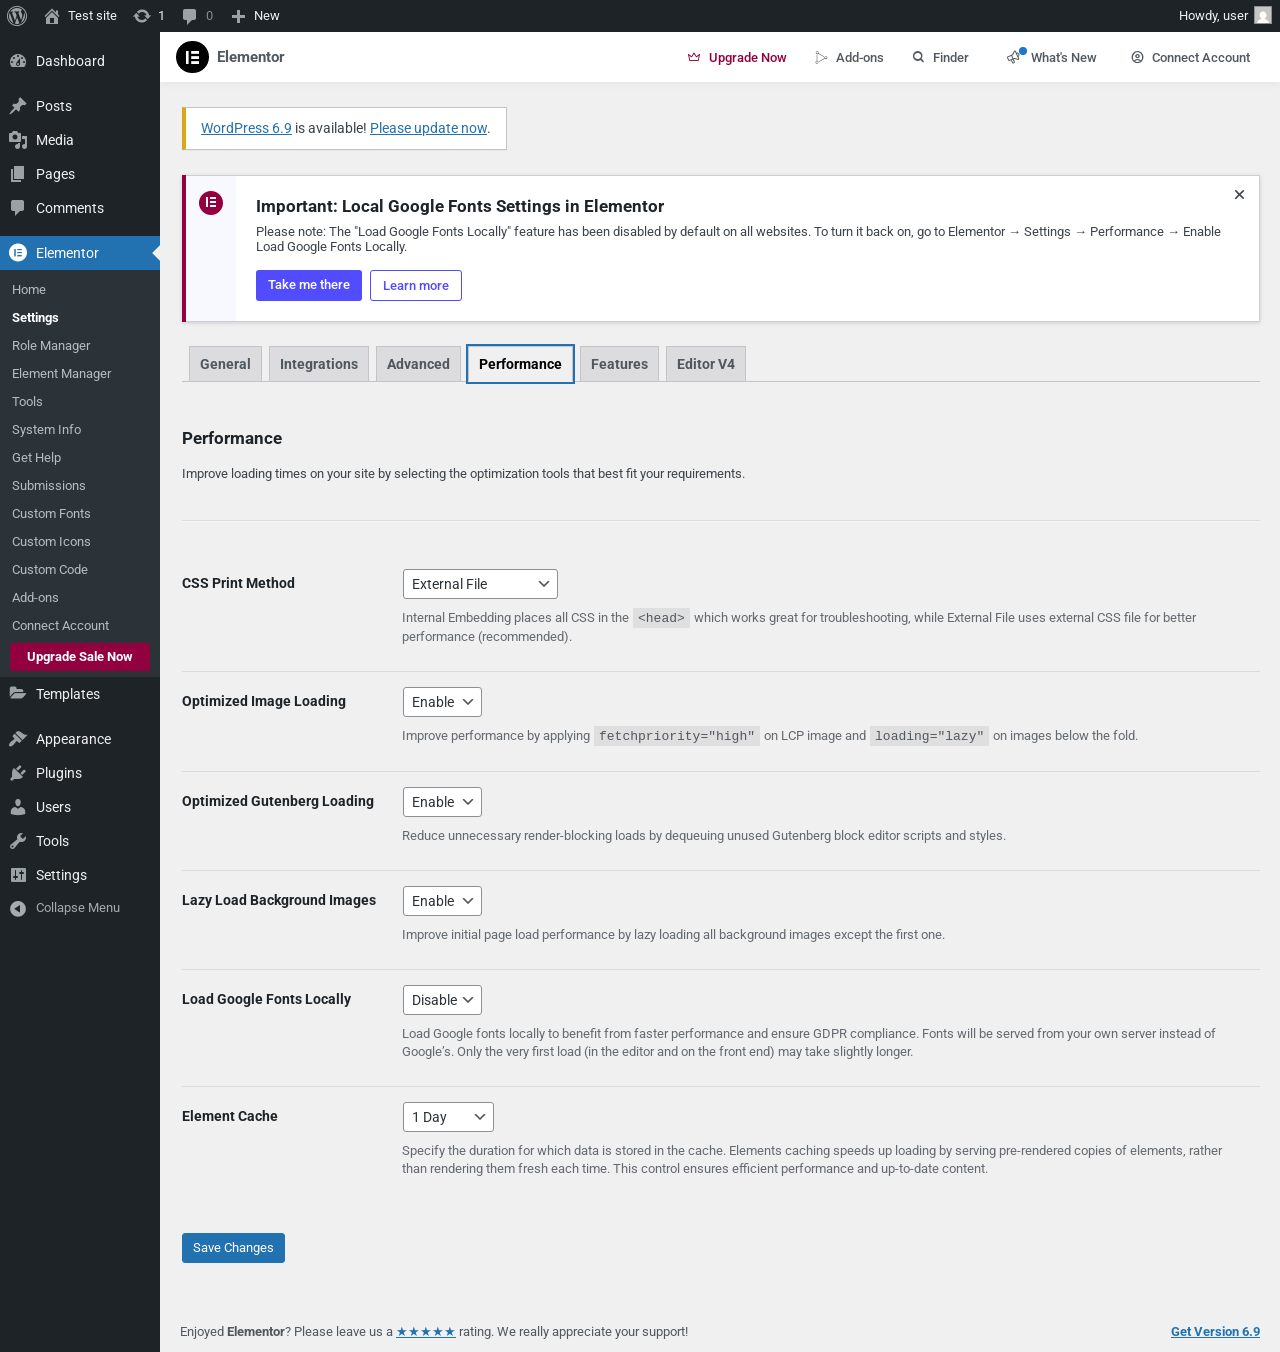The width and height of the screenshot is (1280, 1352).
Task: Open the CSS Print Method dropdown
Action: (x=480, y=584)
